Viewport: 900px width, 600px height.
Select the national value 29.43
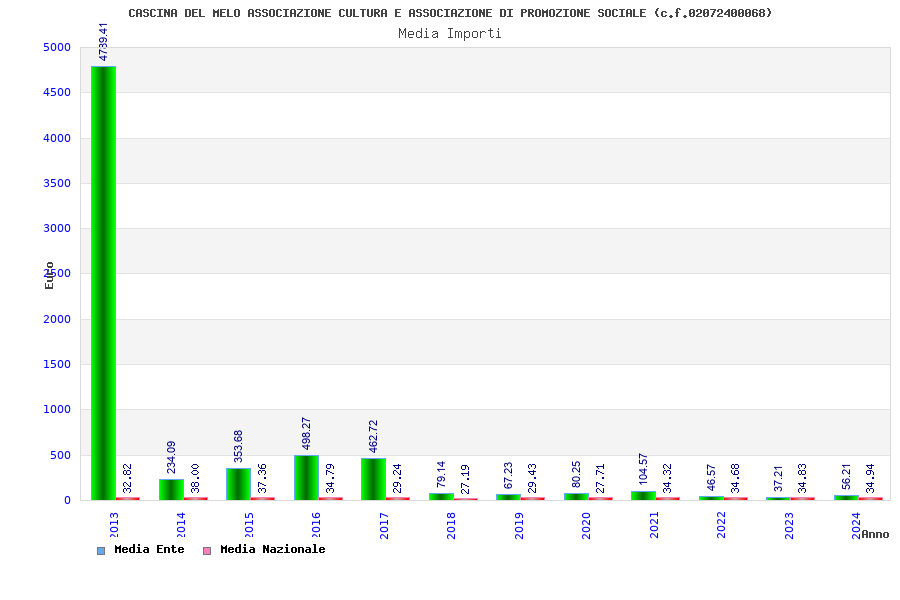[x=532, y=479]
